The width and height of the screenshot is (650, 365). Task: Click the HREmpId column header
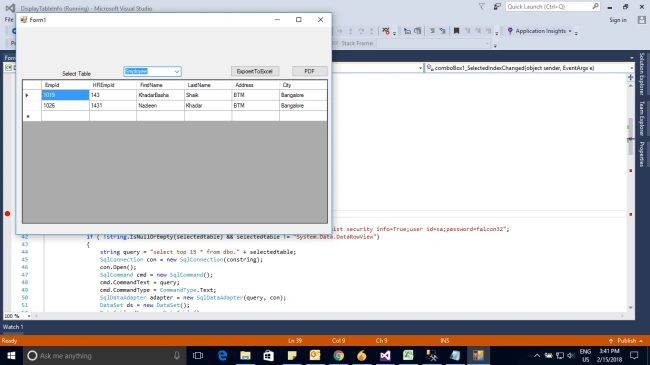pyautogui.click(x=113, y=85)
